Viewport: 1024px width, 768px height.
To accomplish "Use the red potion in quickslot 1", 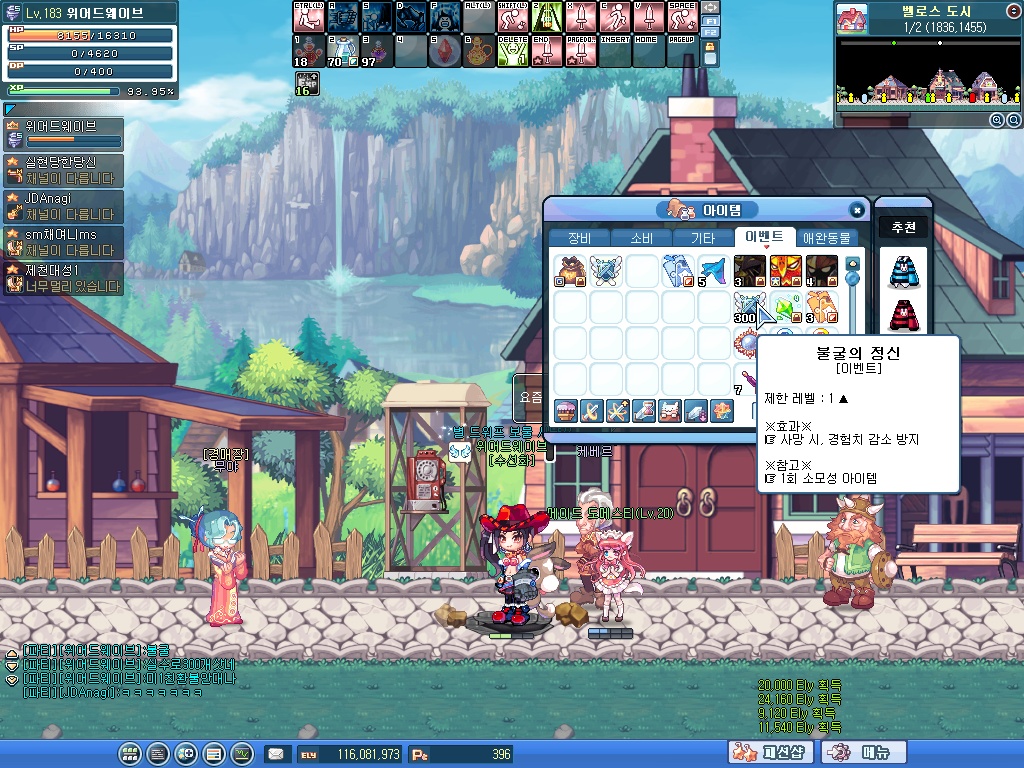I will [307, 50].
